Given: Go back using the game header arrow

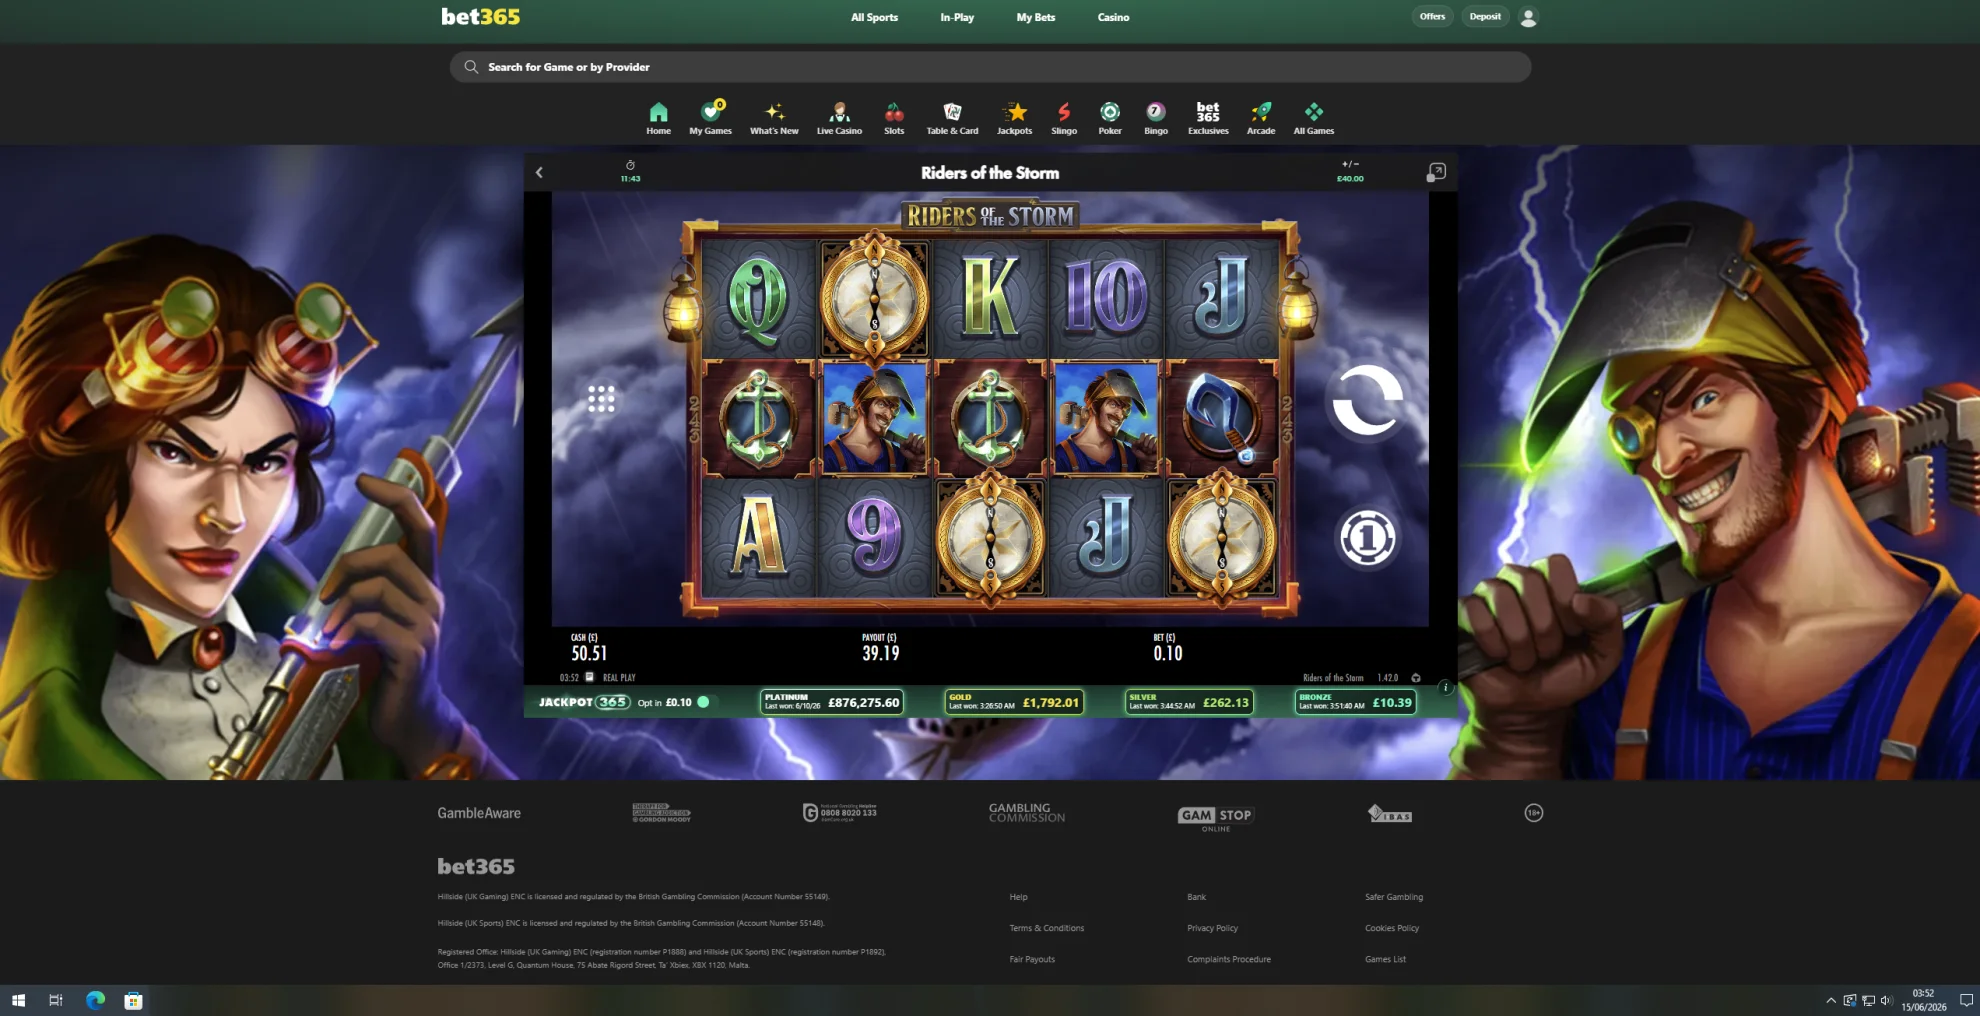Looking at the screenshot, I should pos(539,172).
